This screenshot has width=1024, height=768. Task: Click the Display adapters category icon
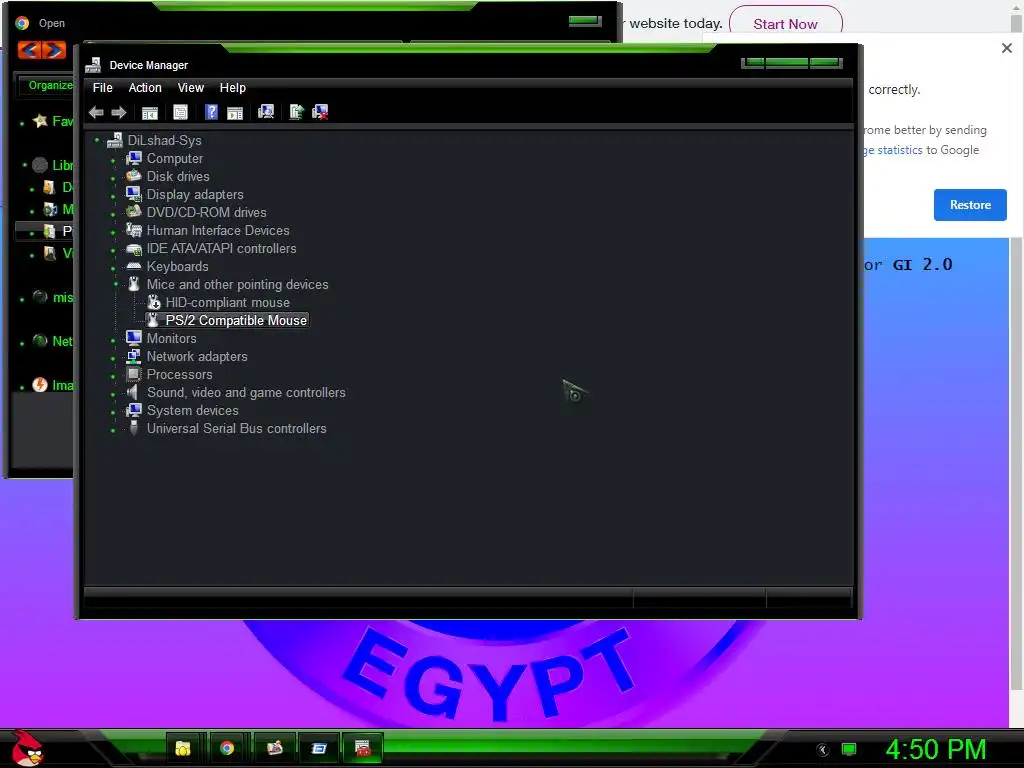134,194
